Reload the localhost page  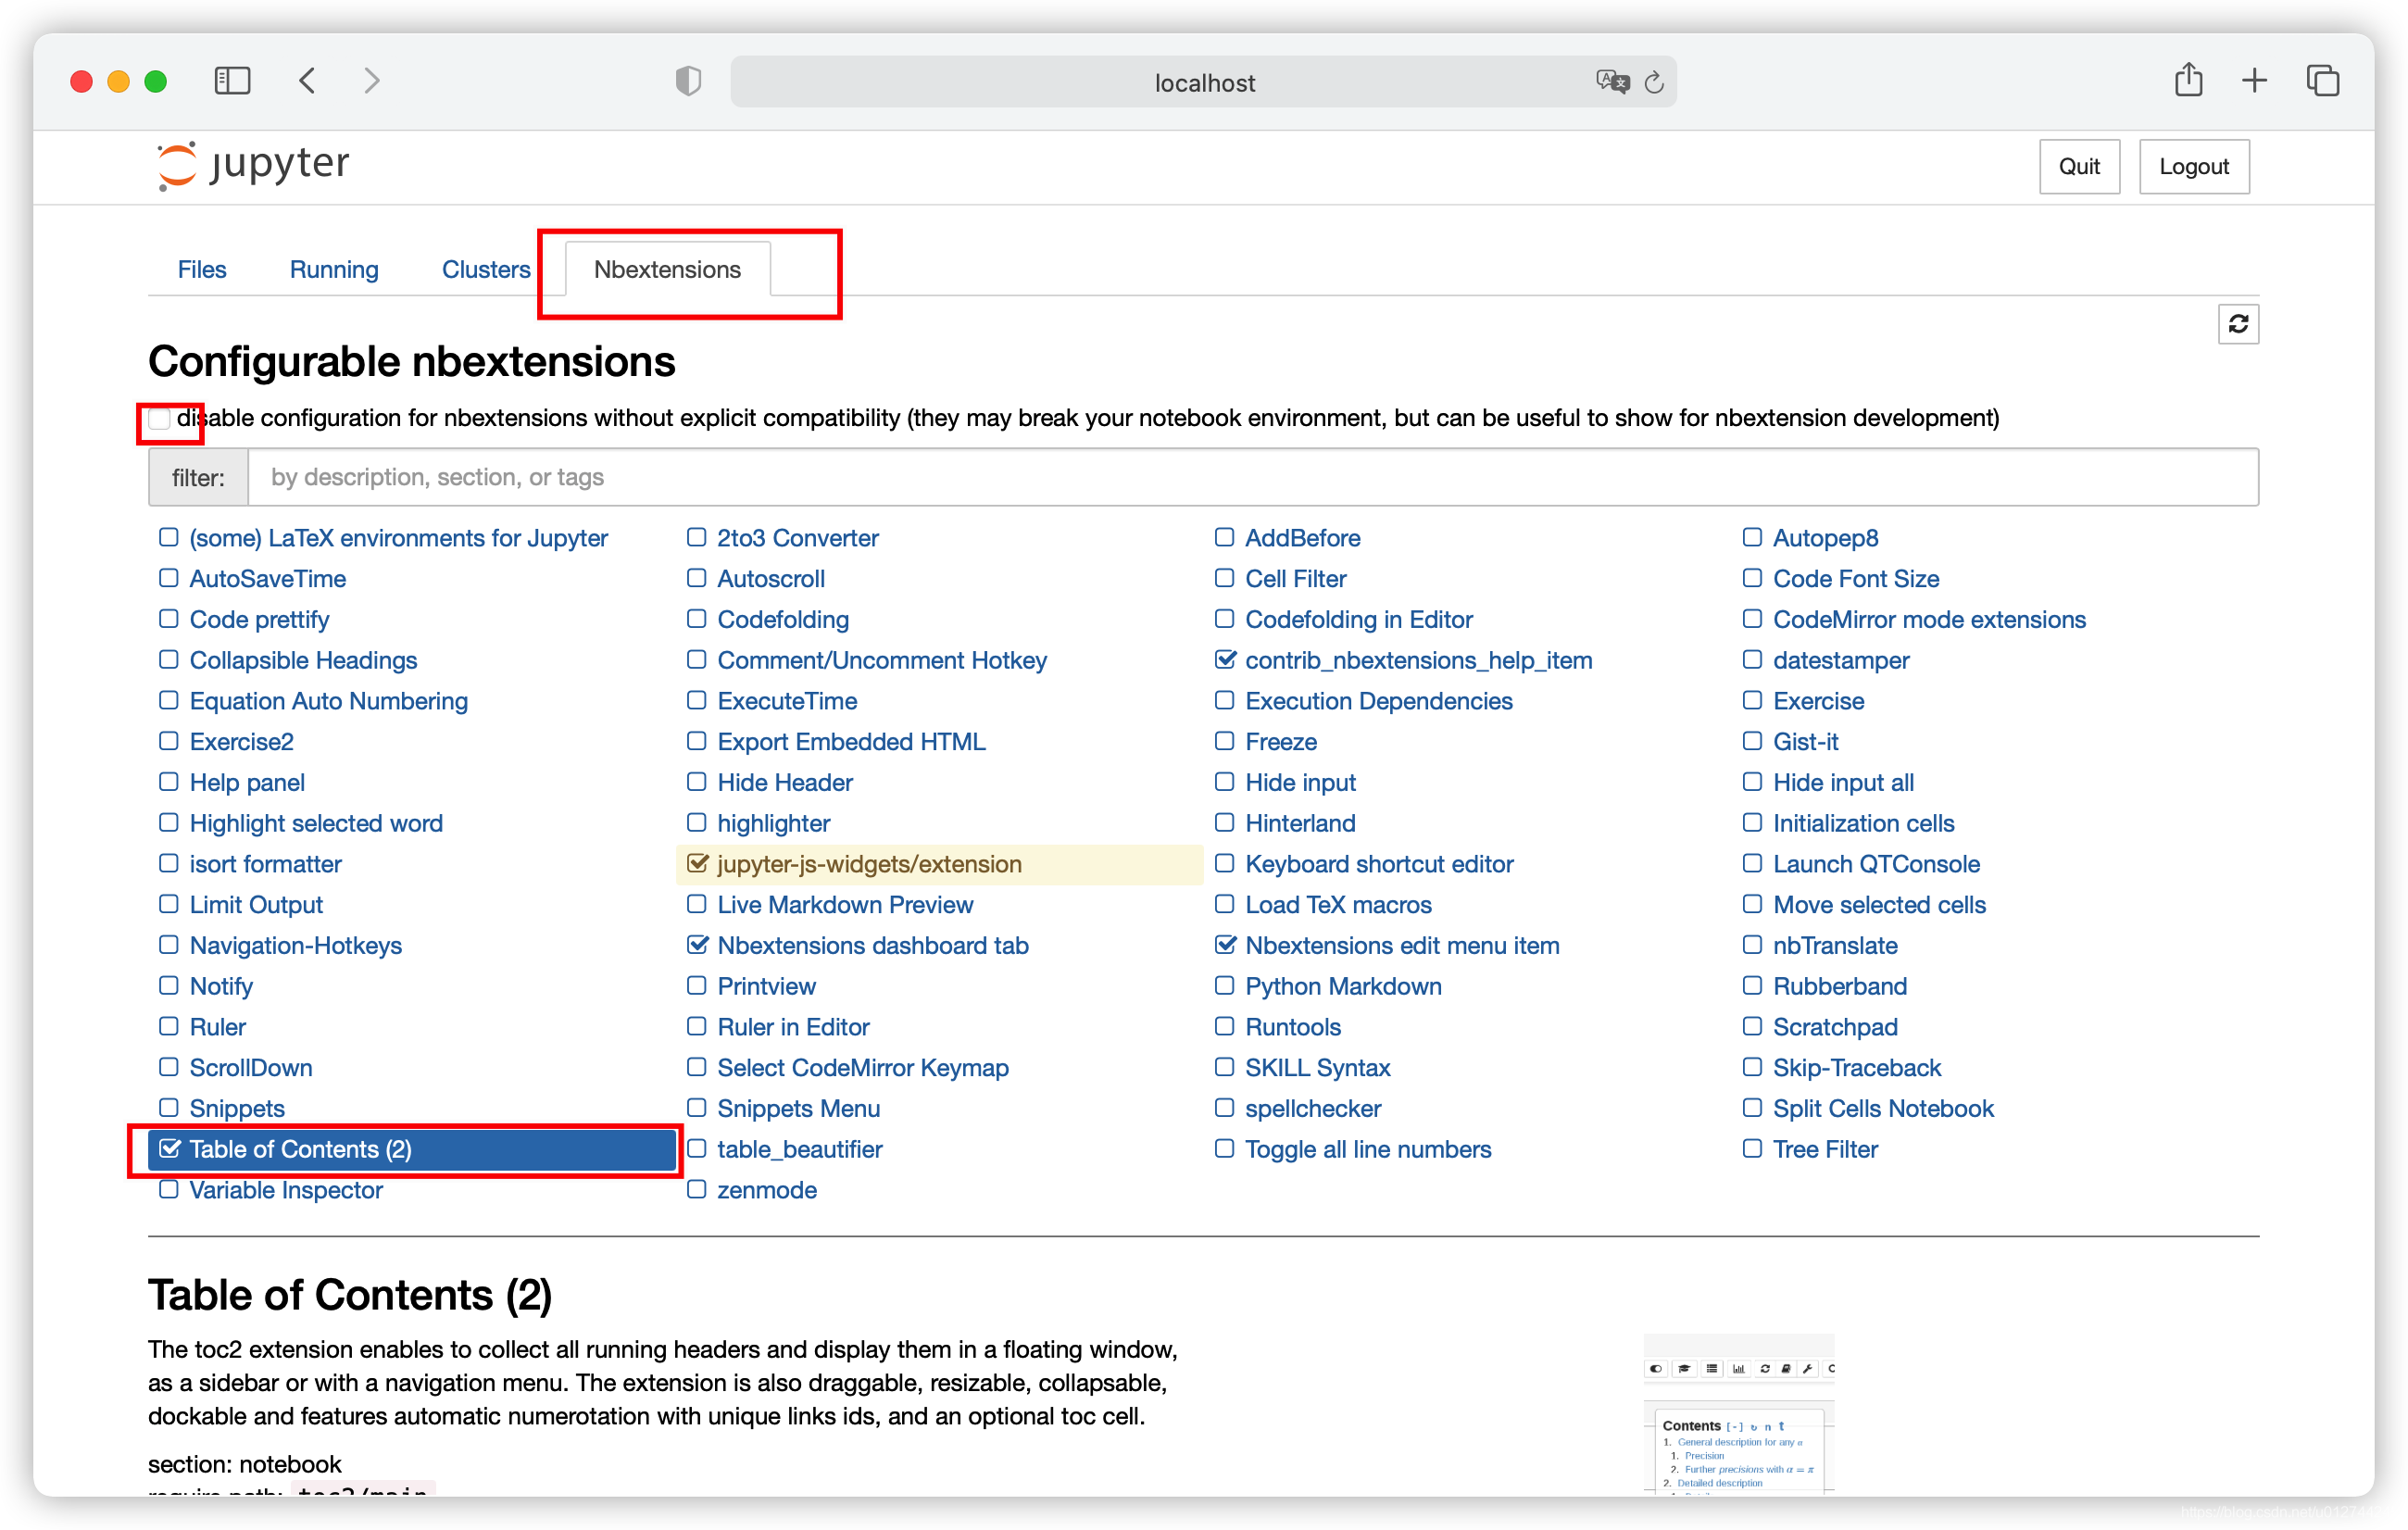(1654, 82)
